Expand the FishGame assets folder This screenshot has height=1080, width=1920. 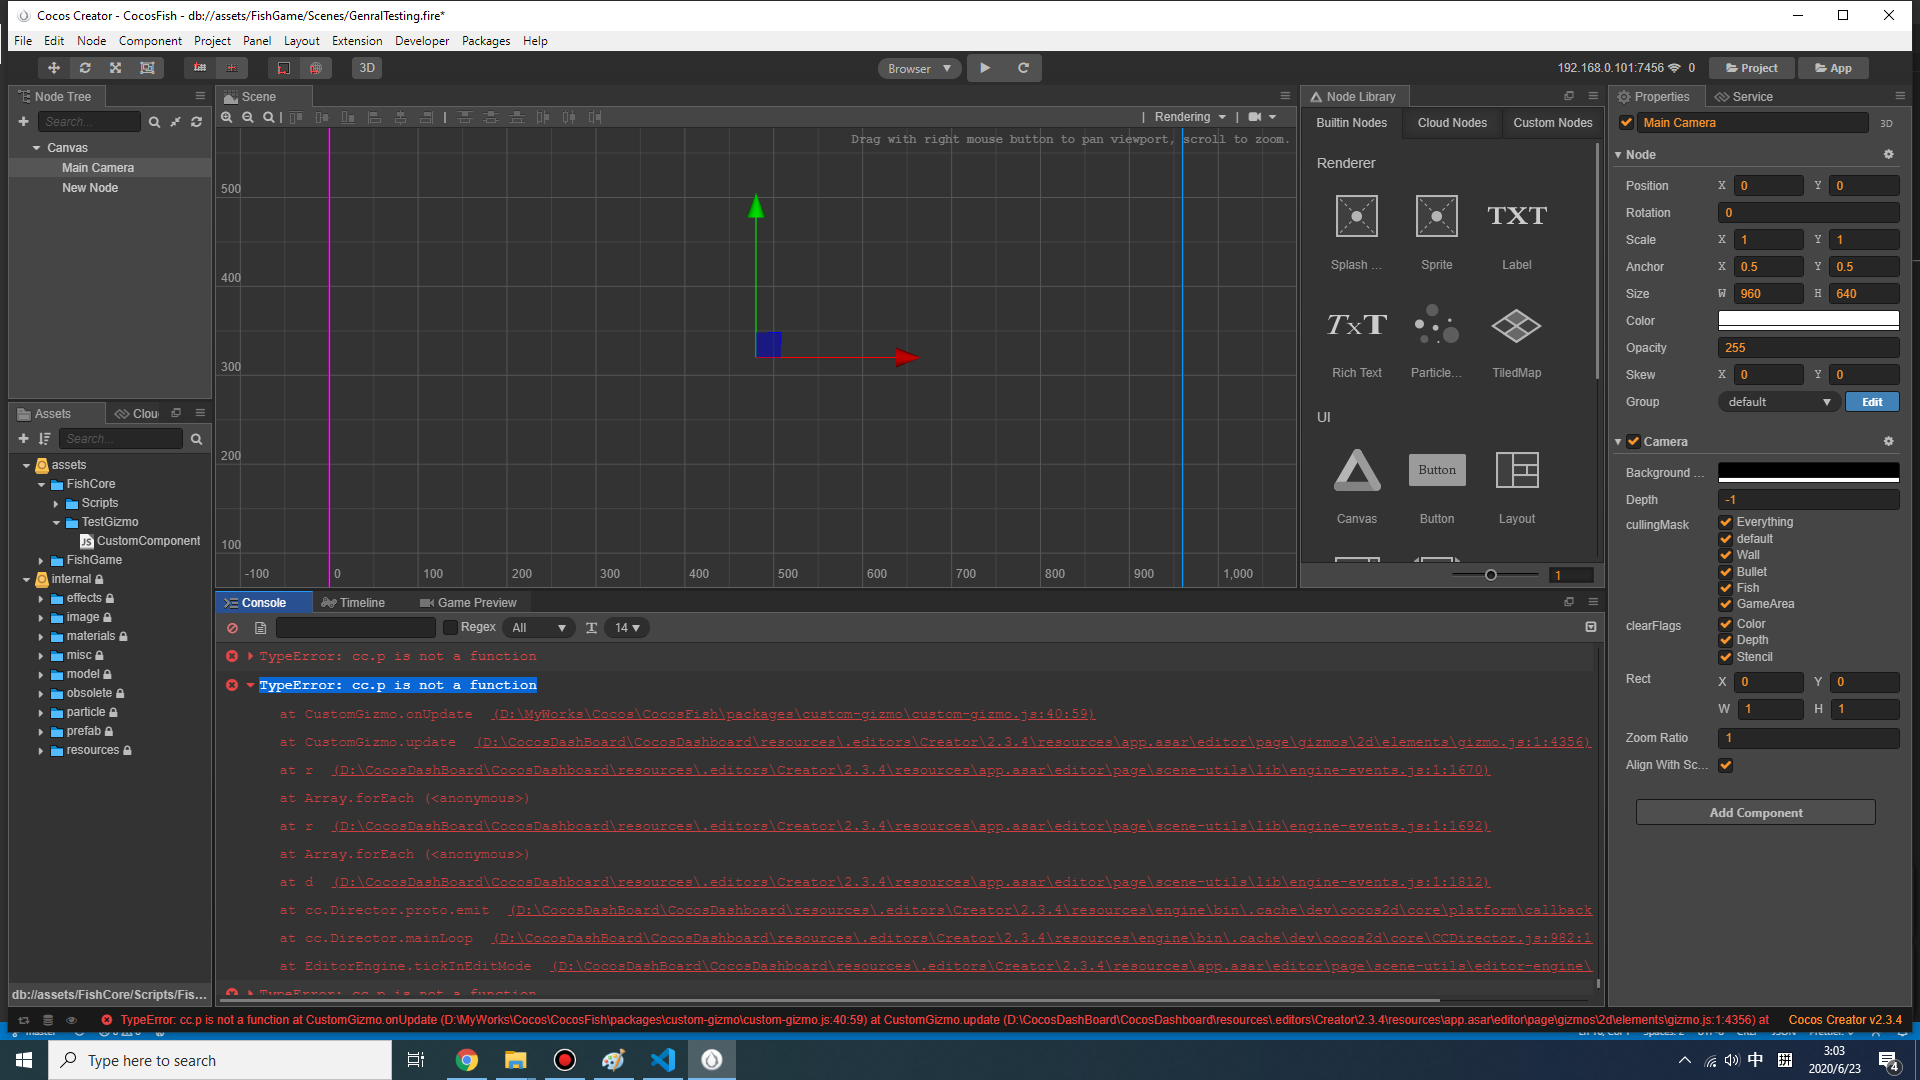[x=41, y=561]
